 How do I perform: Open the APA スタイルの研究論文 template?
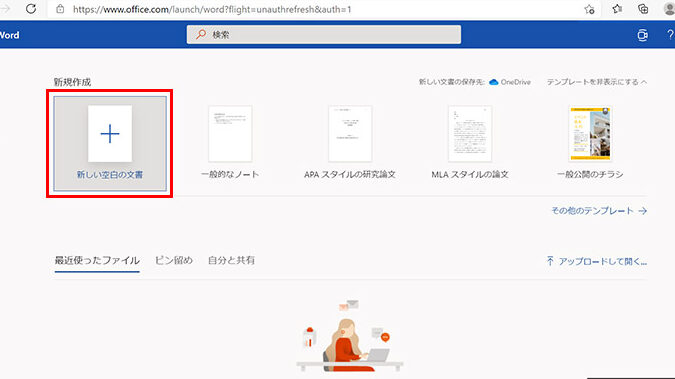point(350,143)
